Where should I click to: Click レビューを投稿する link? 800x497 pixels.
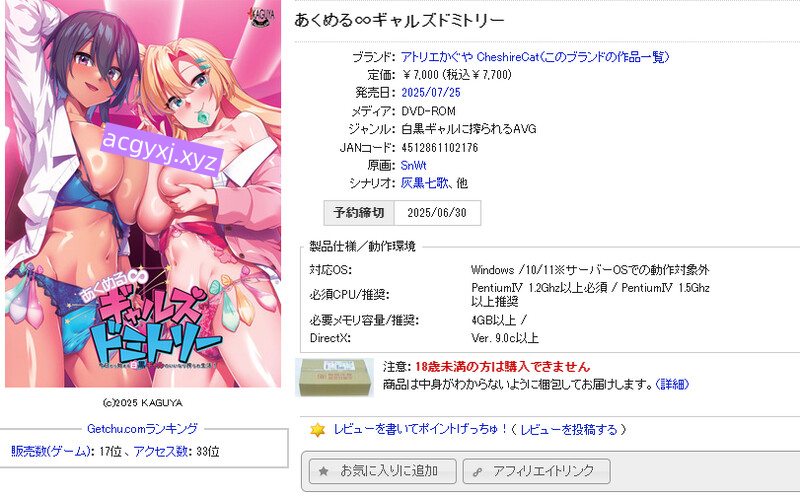(568, 430)
